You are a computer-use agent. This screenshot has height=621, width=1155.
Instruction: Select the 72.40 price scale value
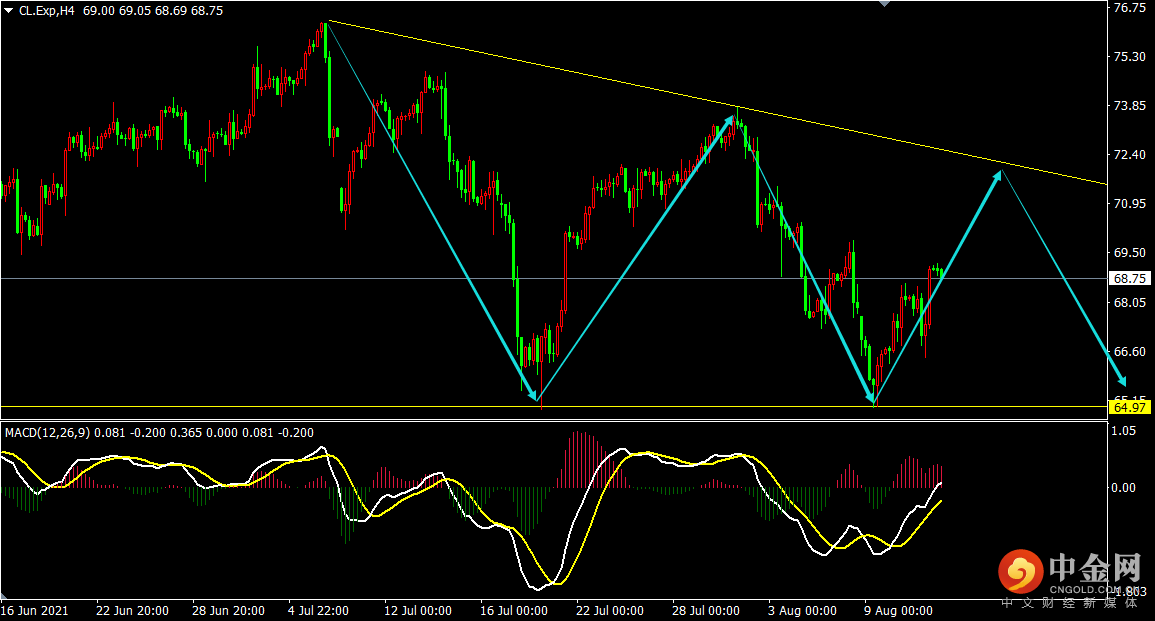[x=1130, y=155]
